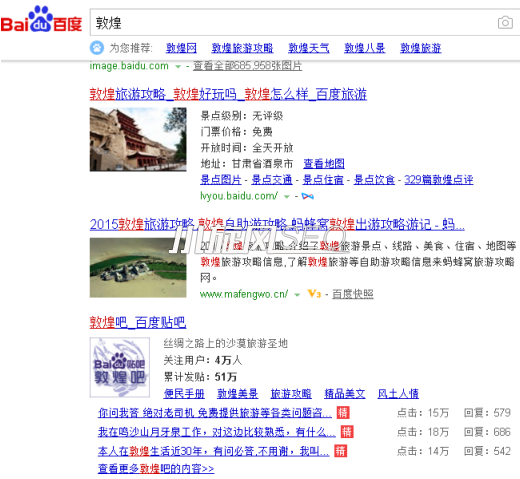Click text 回复: 686

point(487,432)
